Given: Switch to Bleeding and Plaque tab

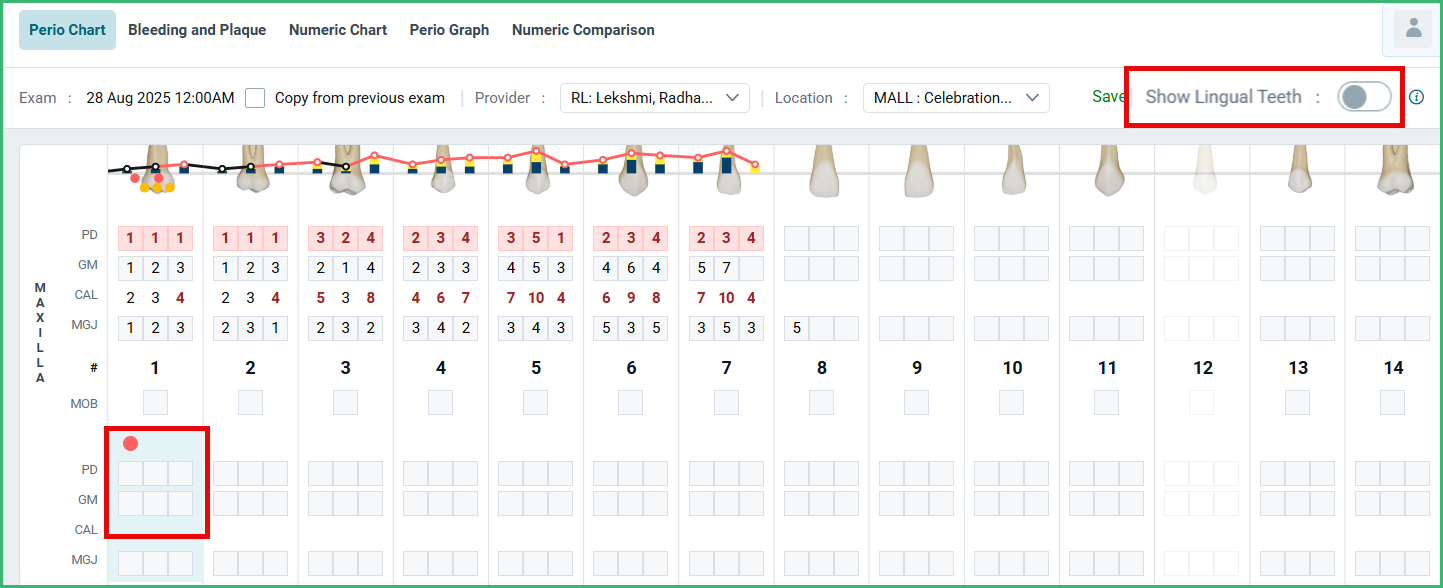Looking at the screenshot, I should pyautogui.click(x=197, y=30).
